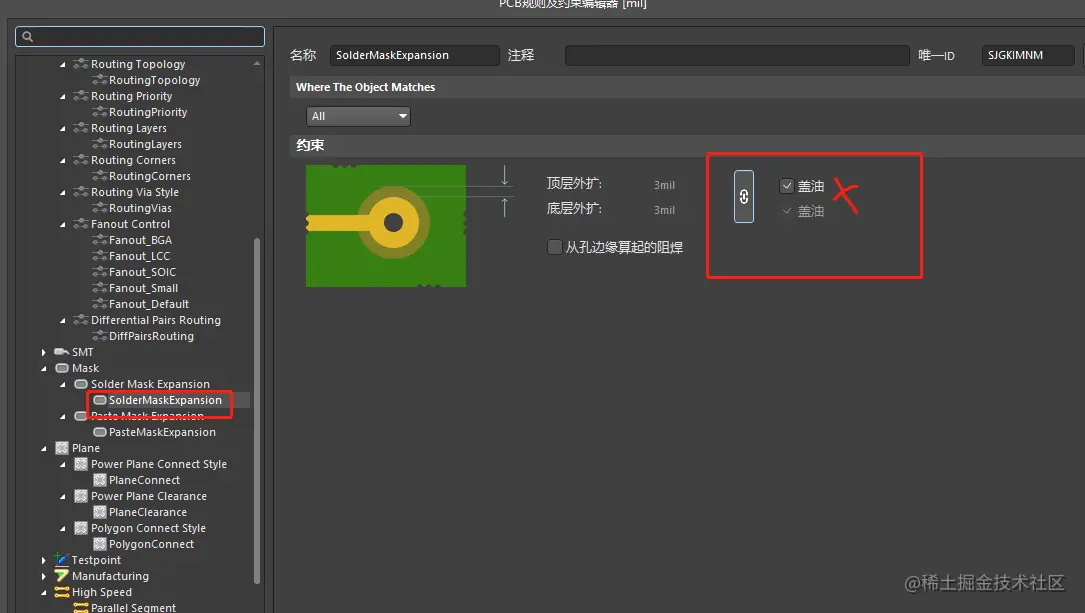Click the 顶层外扩 3mil value
Screen dimensions: 1085x613
(x=664, y=185)
